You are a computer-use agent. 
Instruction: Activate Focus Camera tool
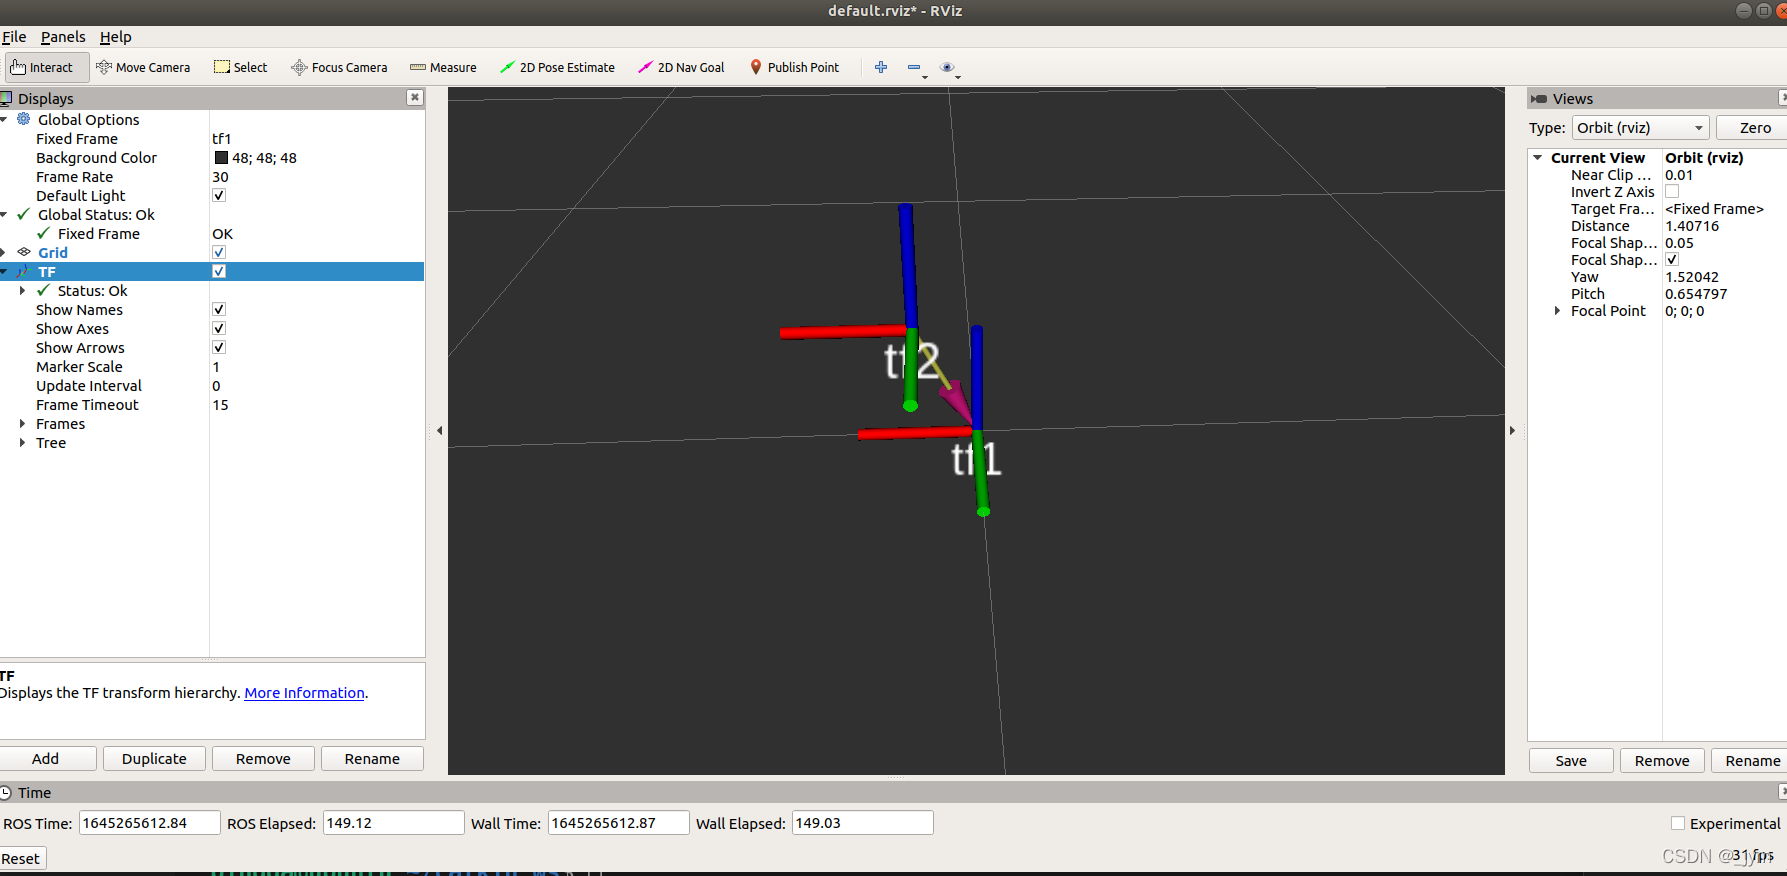(x=339, y=67)
